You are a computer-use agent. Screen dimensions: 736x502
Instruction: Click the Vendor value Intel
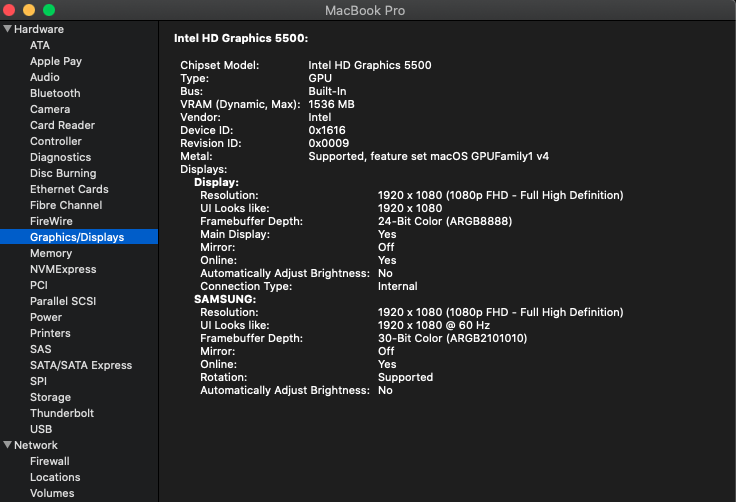point(320,117)
